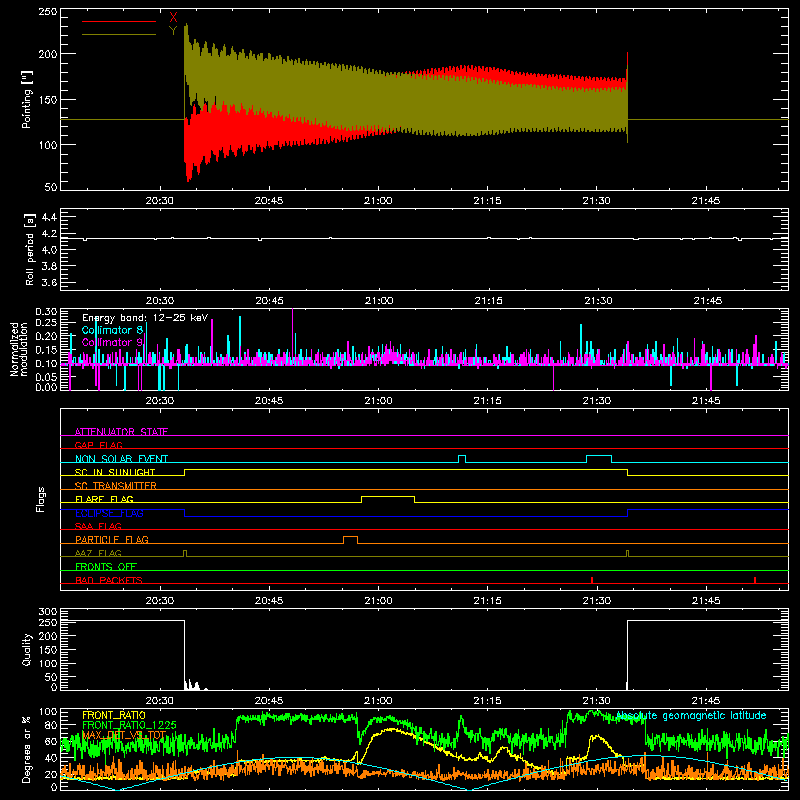Click 20:45 under the Pointing plot

(269, 201)
